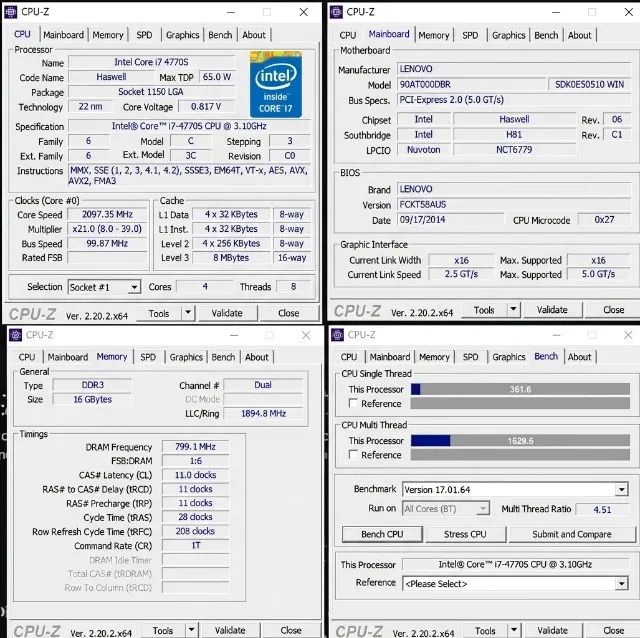Click the BIOS Date value 09/17/2014
640x638 pixels.
click(451, 220)
